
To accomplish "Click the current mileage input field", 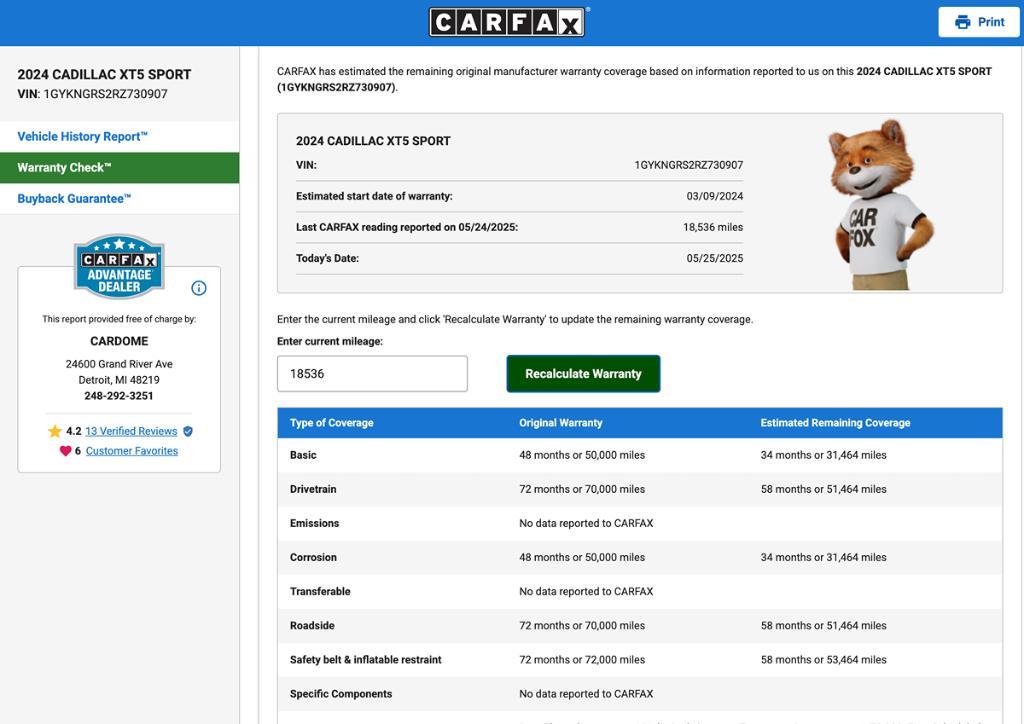I will coord(372,373).
